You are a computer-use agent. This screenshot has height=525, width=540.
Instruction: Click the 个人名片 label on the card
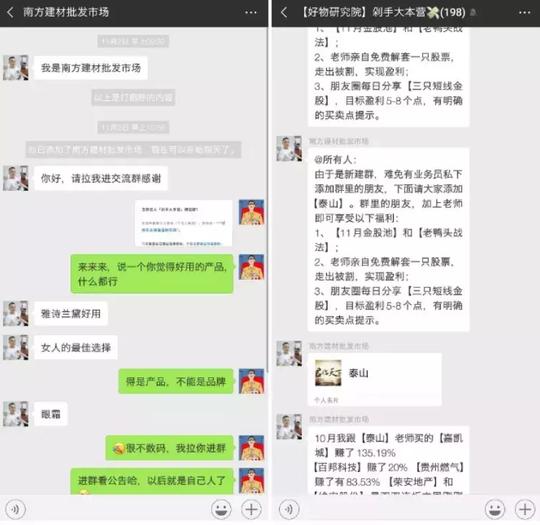326,400
